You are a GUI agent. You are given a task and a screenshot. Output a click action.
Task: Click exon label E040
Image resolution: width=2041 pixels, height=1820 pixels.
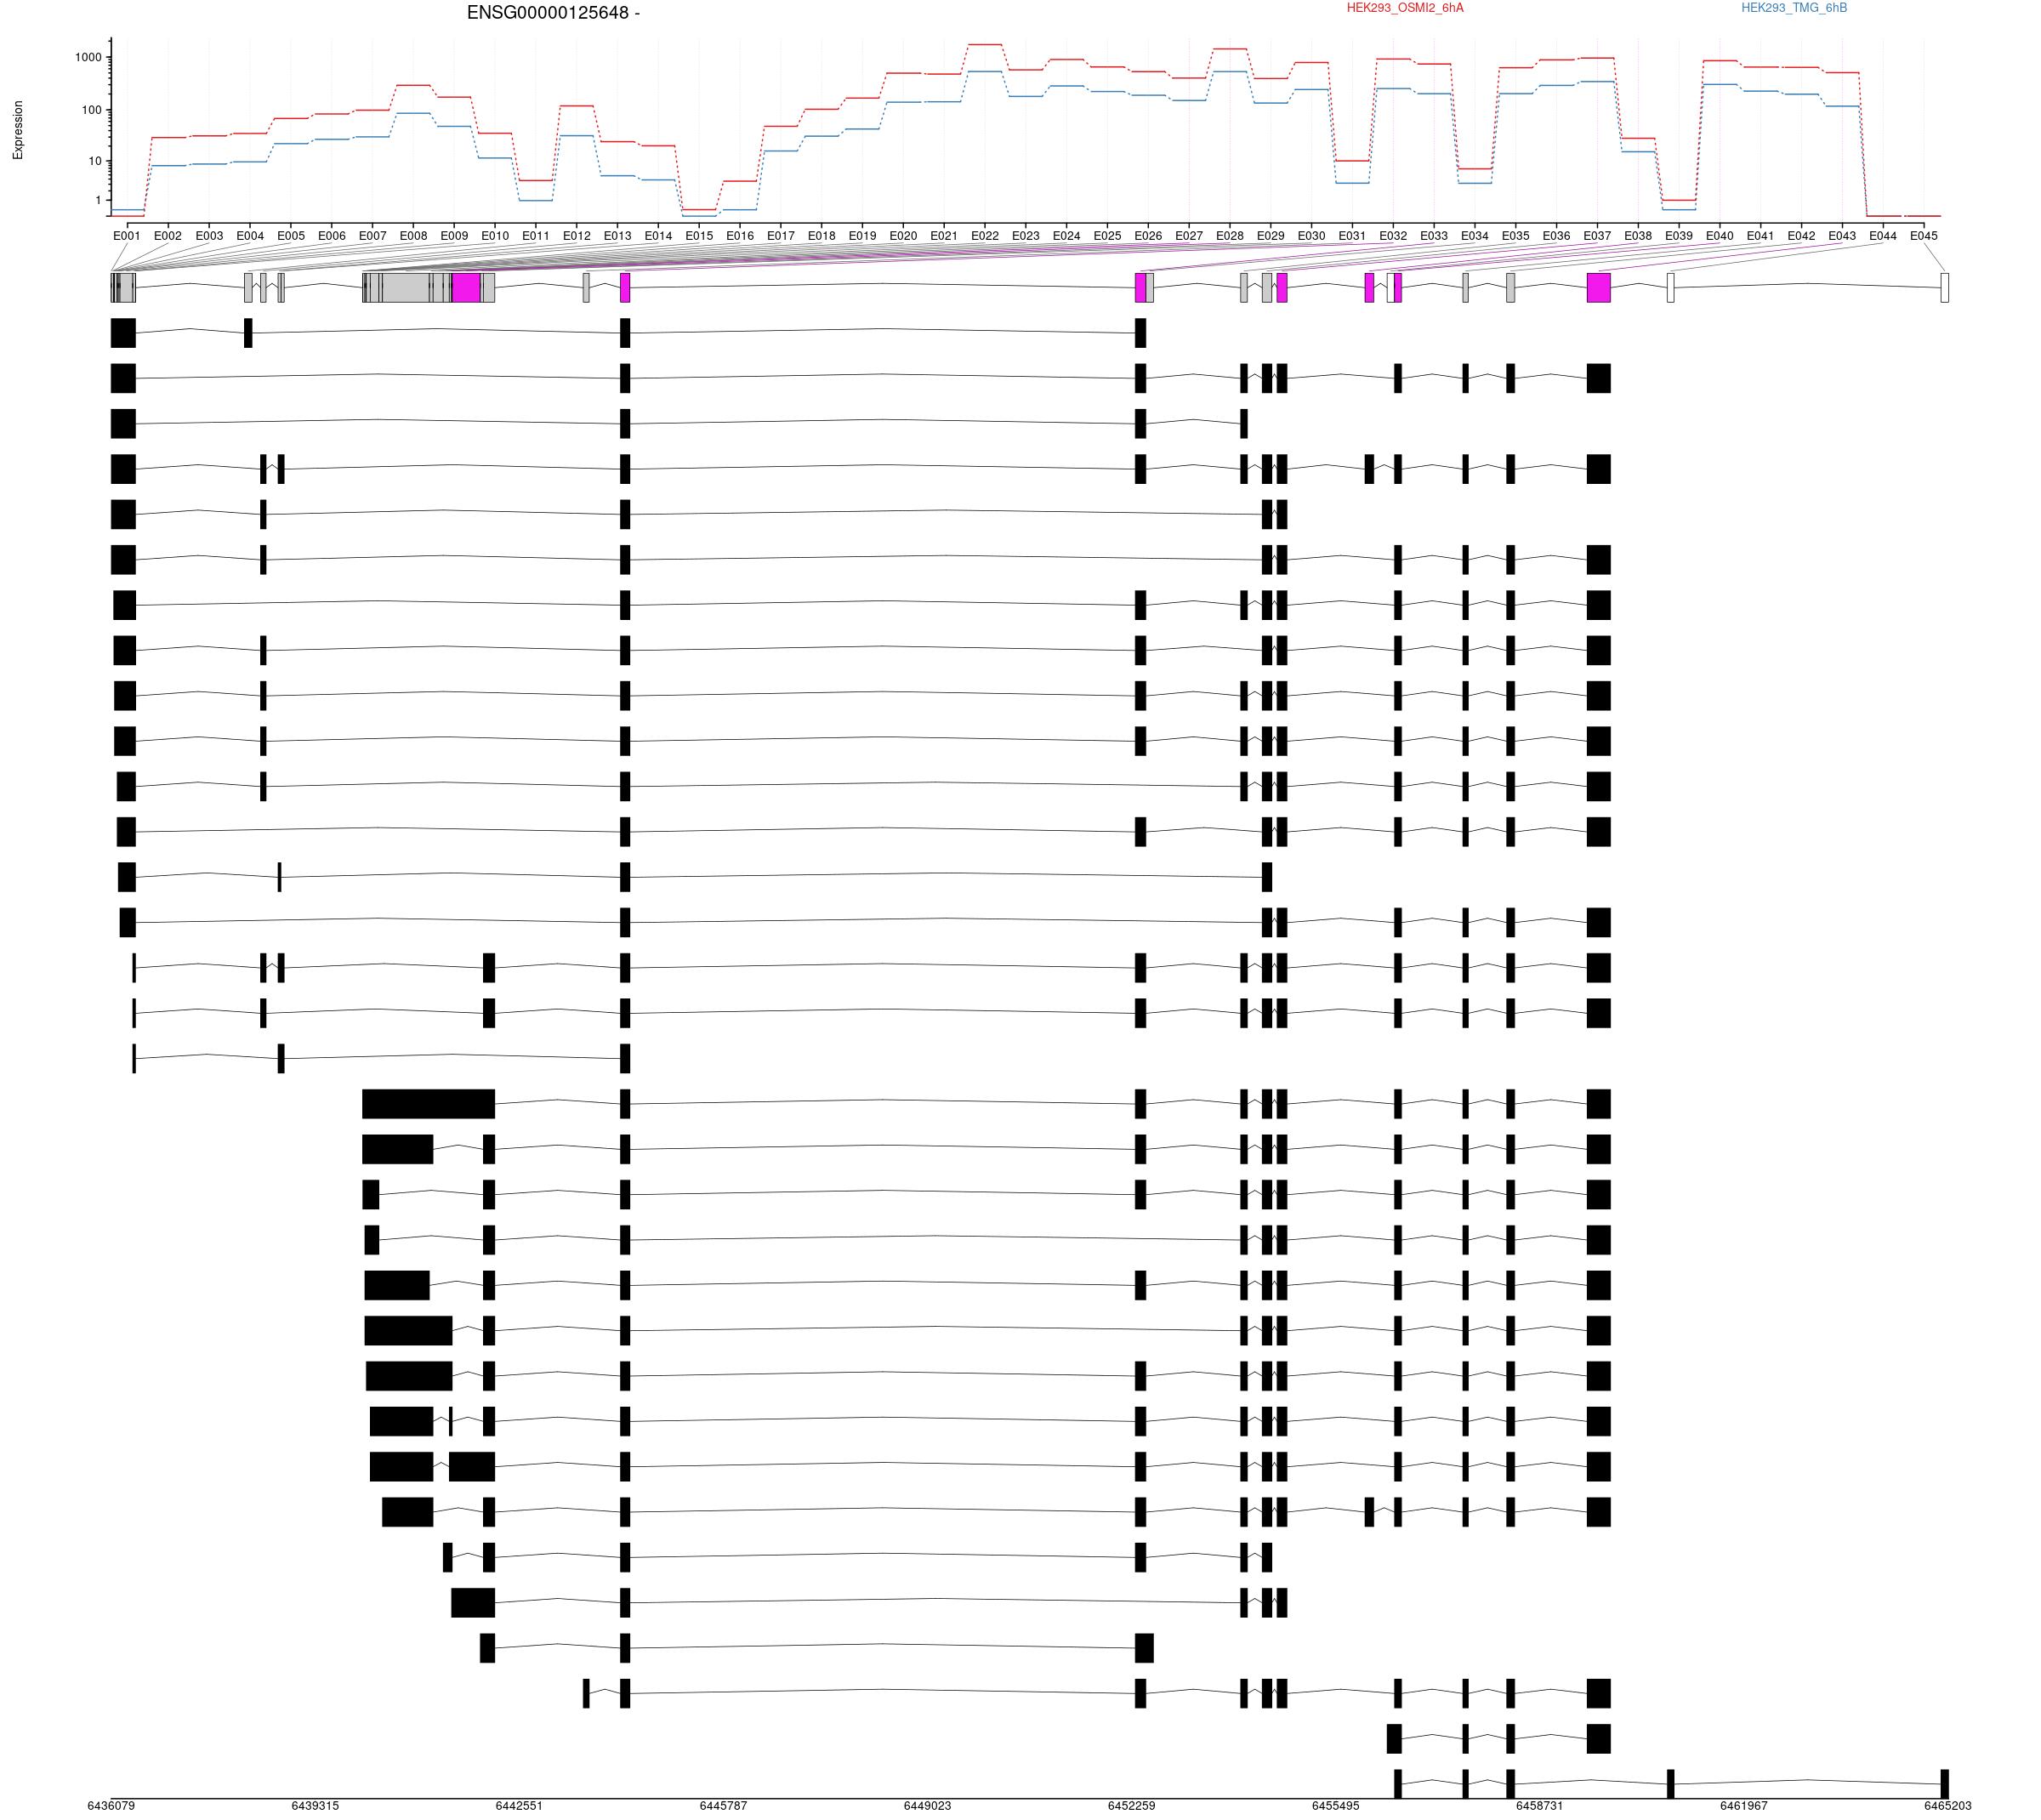coord(1720,236)
